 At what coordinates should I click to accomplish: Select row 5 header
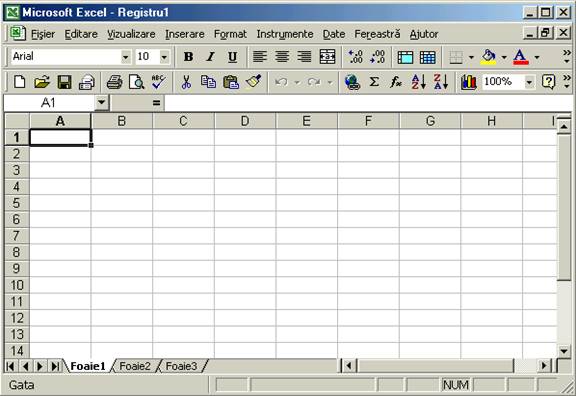pos(17,203)
